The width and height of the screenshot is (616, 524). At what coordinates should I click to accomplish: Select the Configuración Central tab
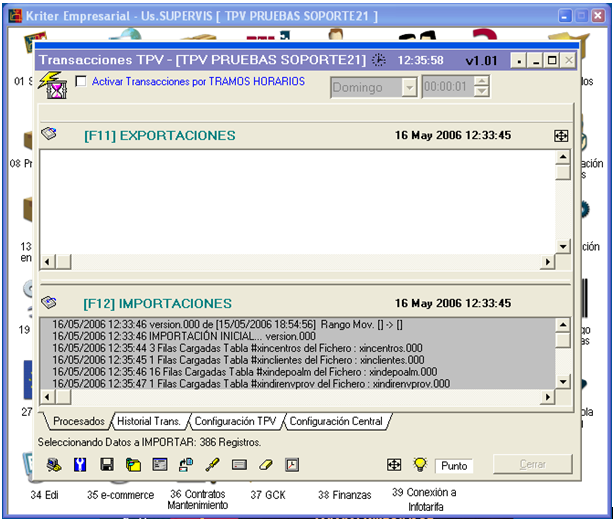336,422
